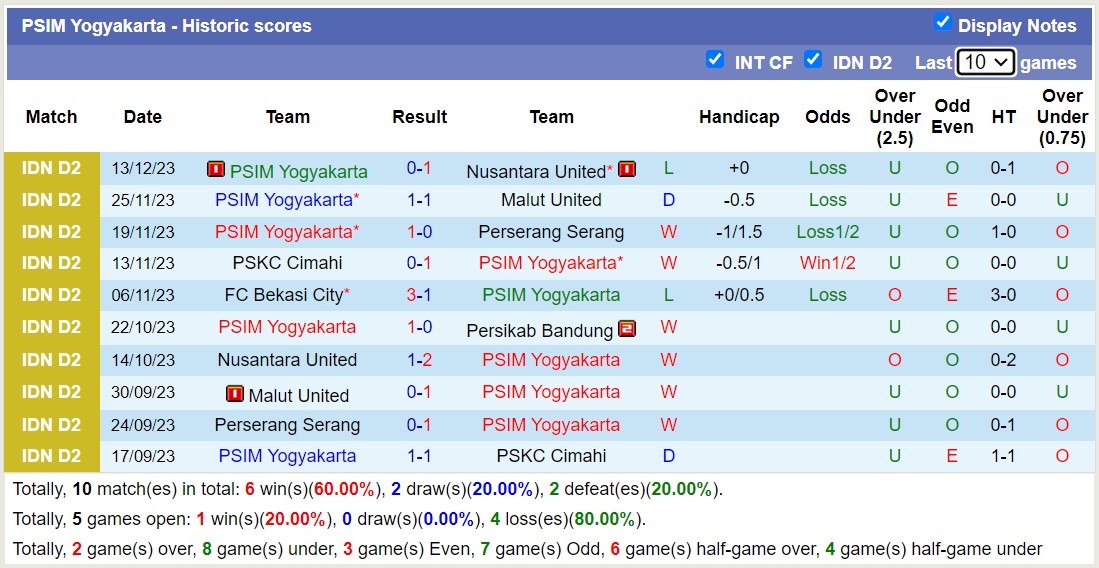Click the Win1/2 odds for 13/11/23 match

point(827,264)
